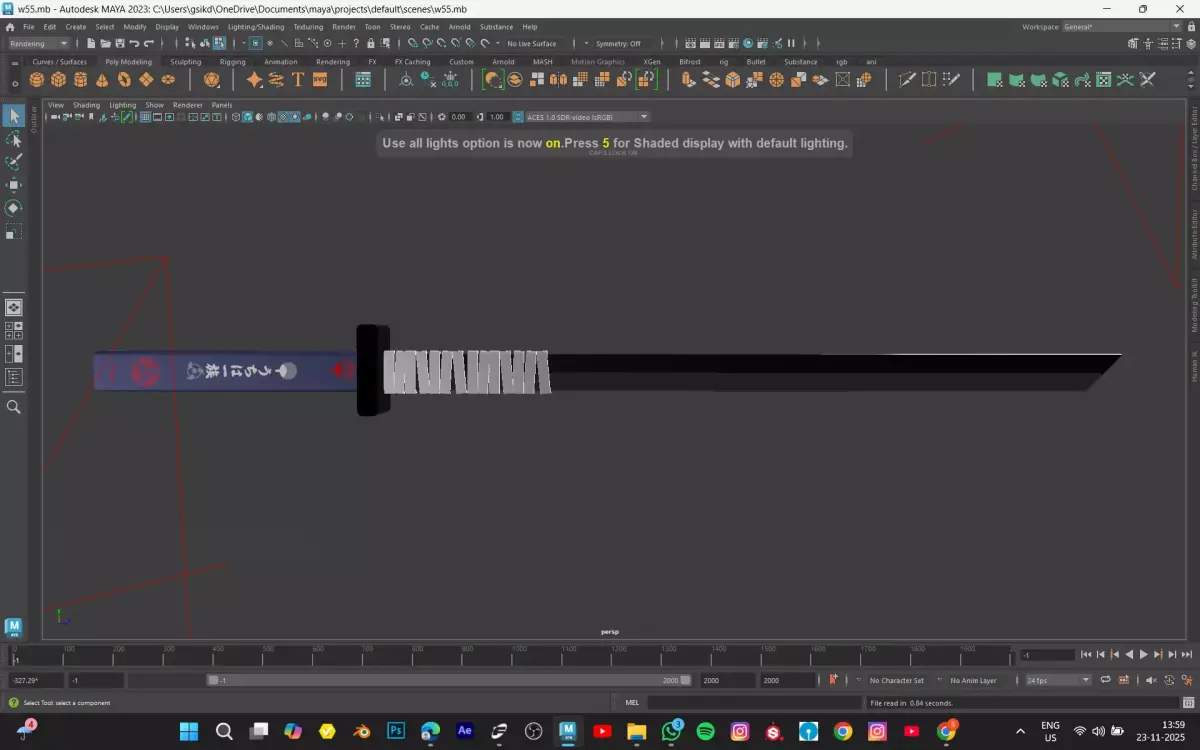Select the Rotate tool in toolbox

(x=14, y=208)
